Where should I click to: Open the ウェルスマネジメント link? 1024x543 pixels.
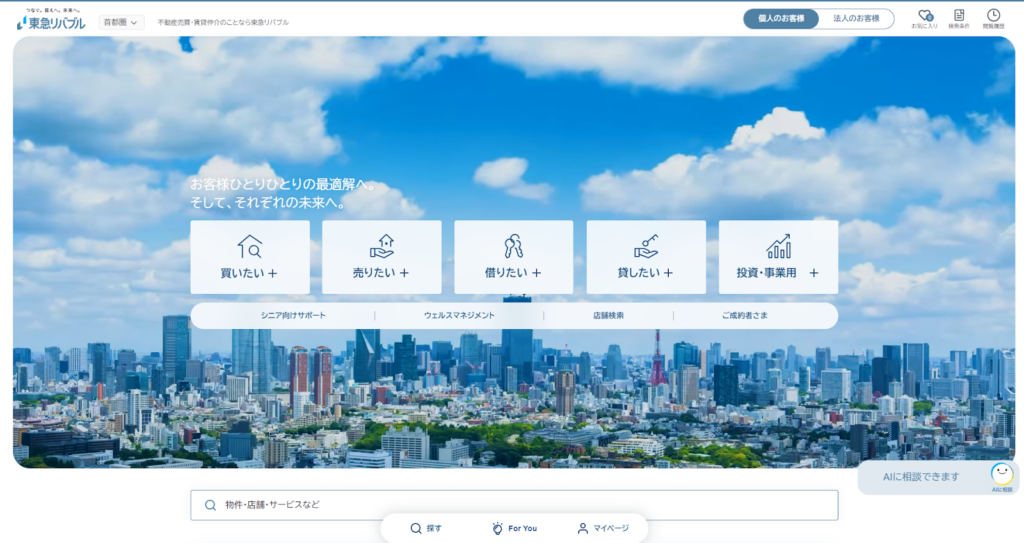459,316
